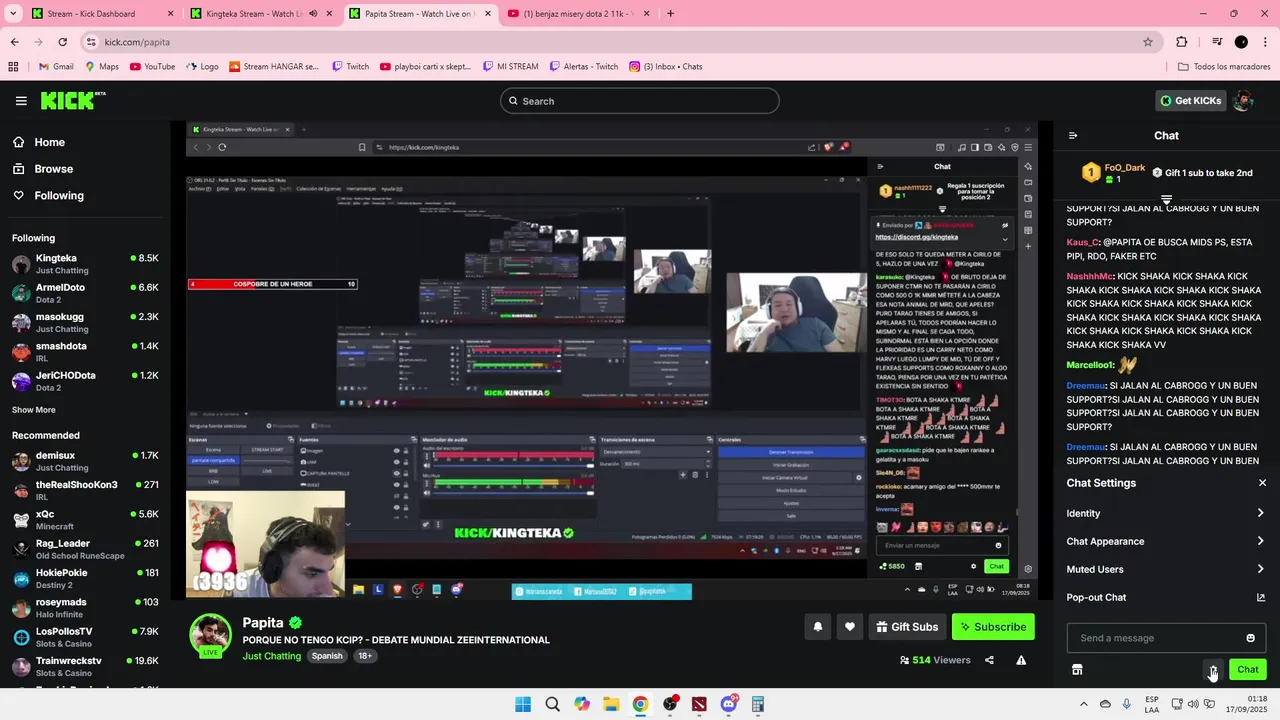Open Pop-out Chat
The width and height of the screenshot is (1280, 720).
coord(1166,597)
